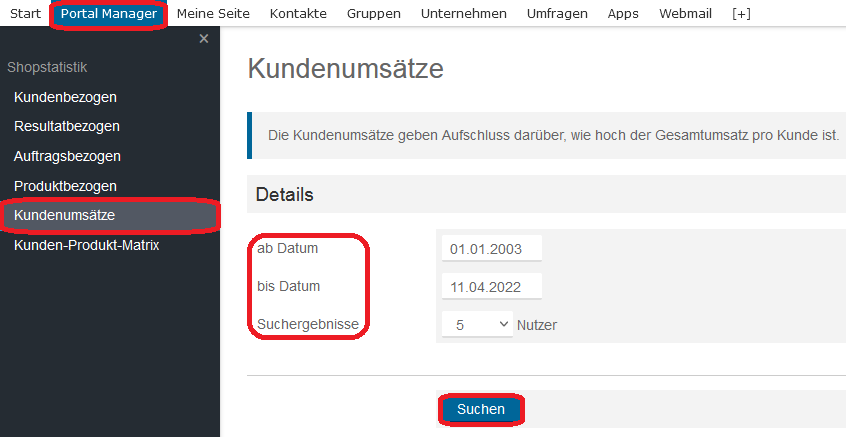Close the sidebar with the X icon
The image size is (846, 437).
(x=203, y=39)
